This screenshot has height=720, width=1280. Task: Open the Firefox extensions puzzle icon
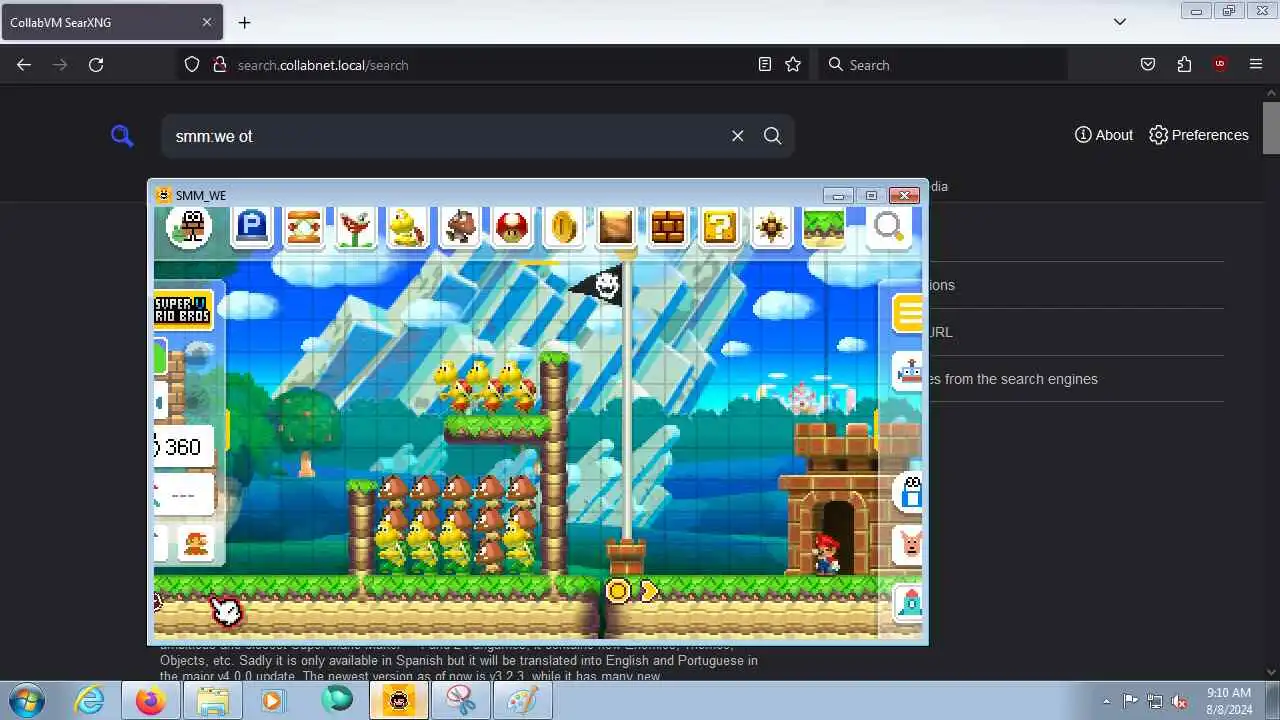tap(1184, 64)
